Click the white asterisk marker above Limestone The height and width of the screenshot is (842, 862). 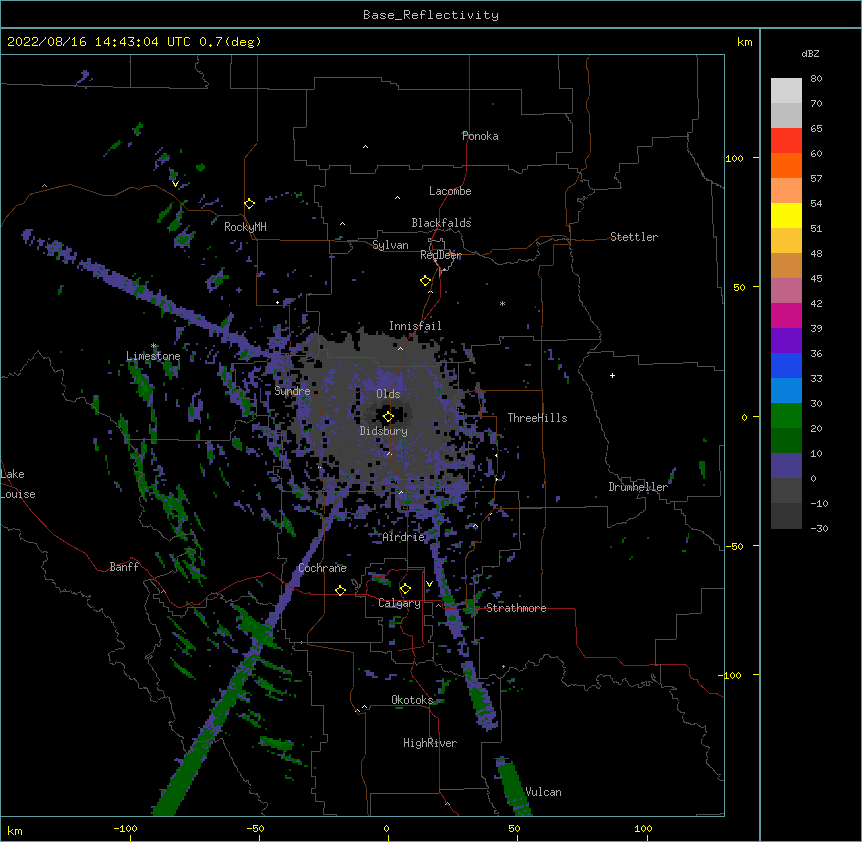pyautogui.click(x=154, y=346)
